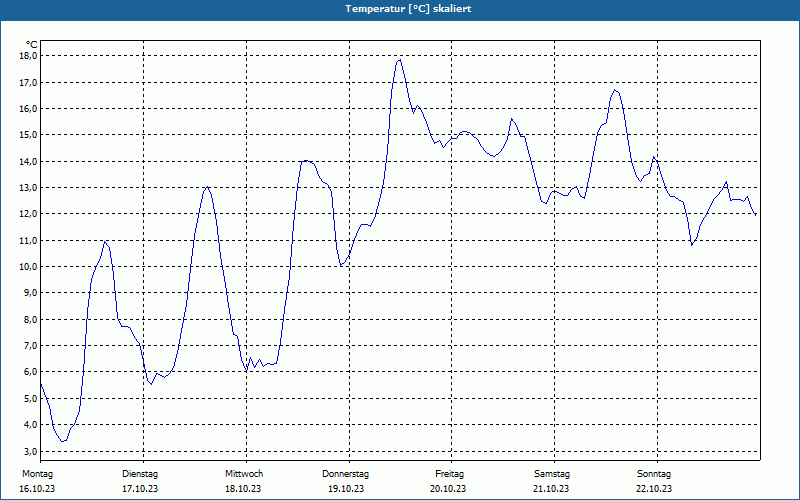Click the chart title 'Temperatur [°C] skaliert'
This screenshot has width=800, height=500.
[408, 9]
